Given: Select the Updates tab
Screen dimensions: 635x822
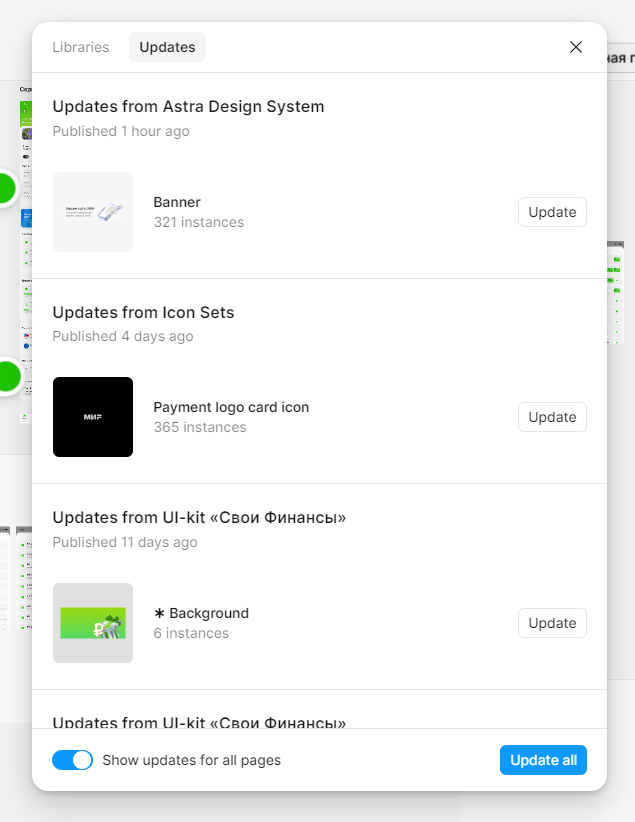Looking at the screenshot, I should tap(167, 47).
